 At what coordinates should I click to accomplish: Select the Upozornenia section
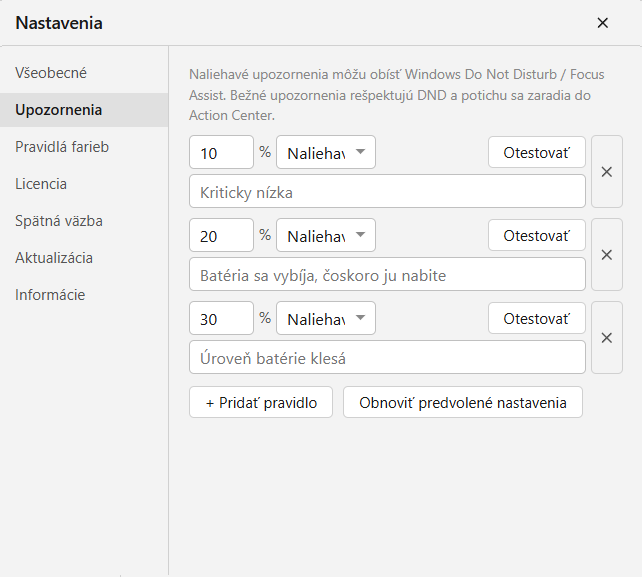(x=84, y=110)
